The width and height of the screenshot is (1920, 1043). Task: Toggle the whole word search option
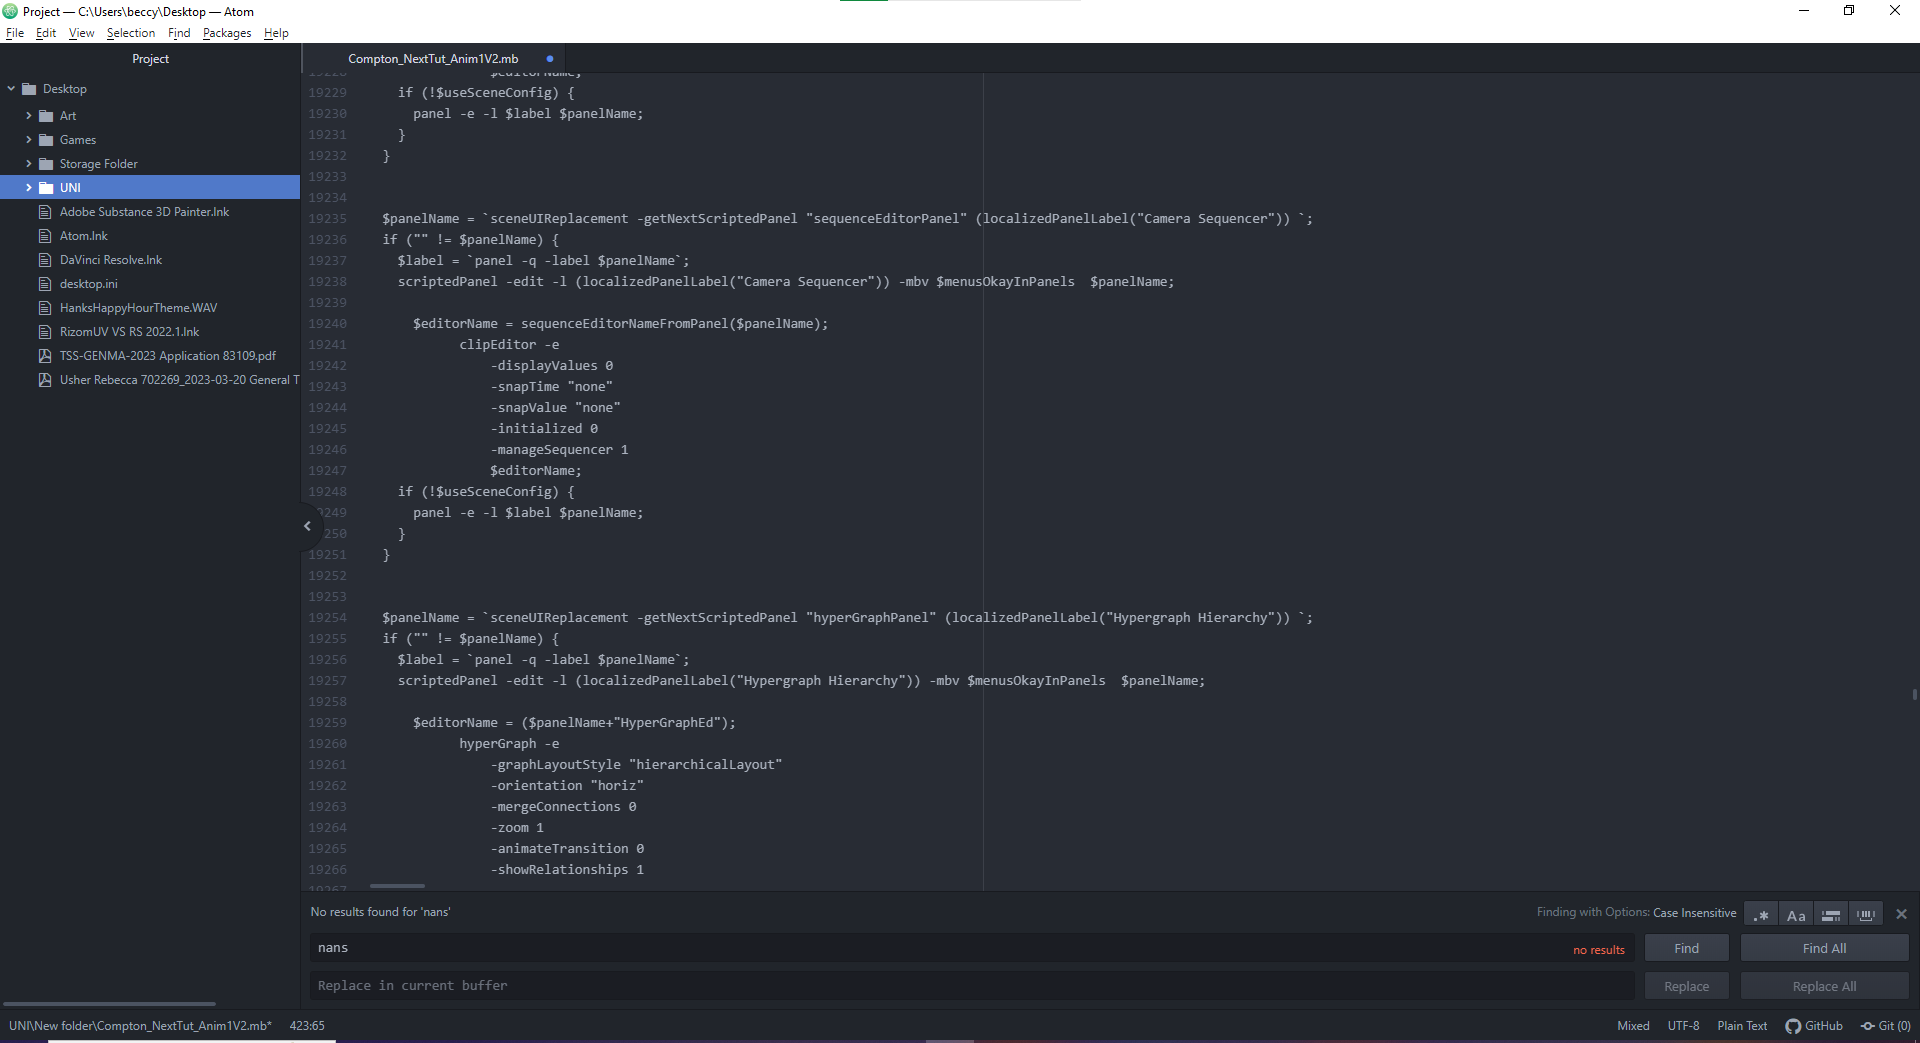(1865, 915)
